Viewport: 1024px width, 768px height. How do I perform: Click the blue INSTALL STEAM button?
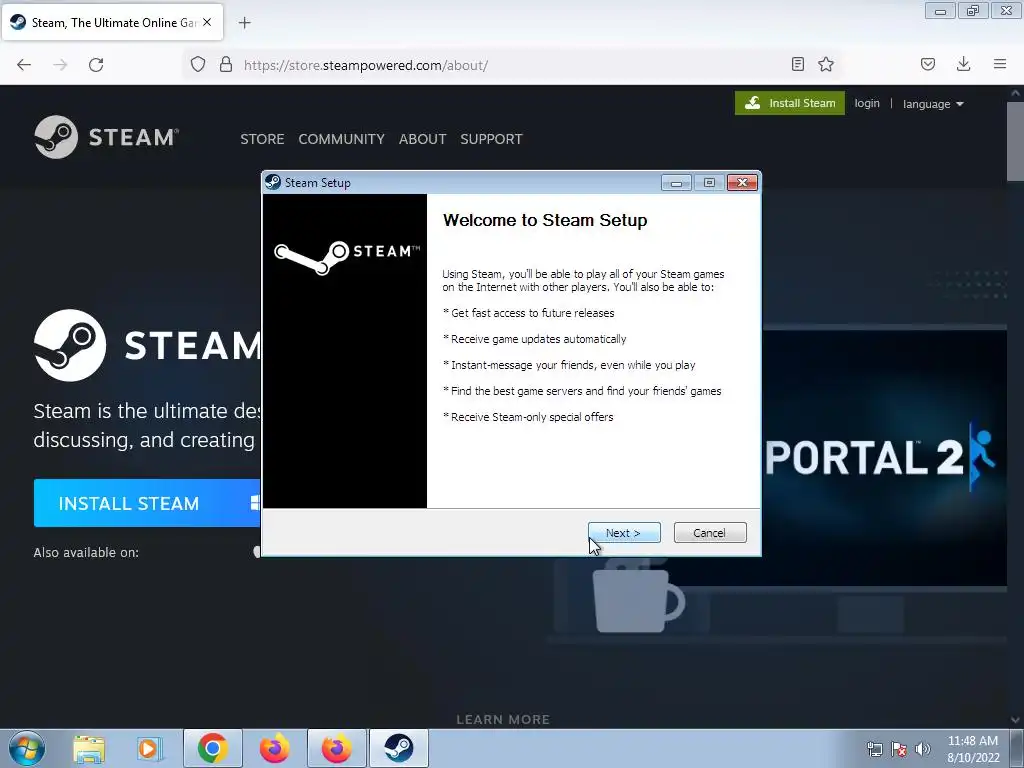[147, 503]
